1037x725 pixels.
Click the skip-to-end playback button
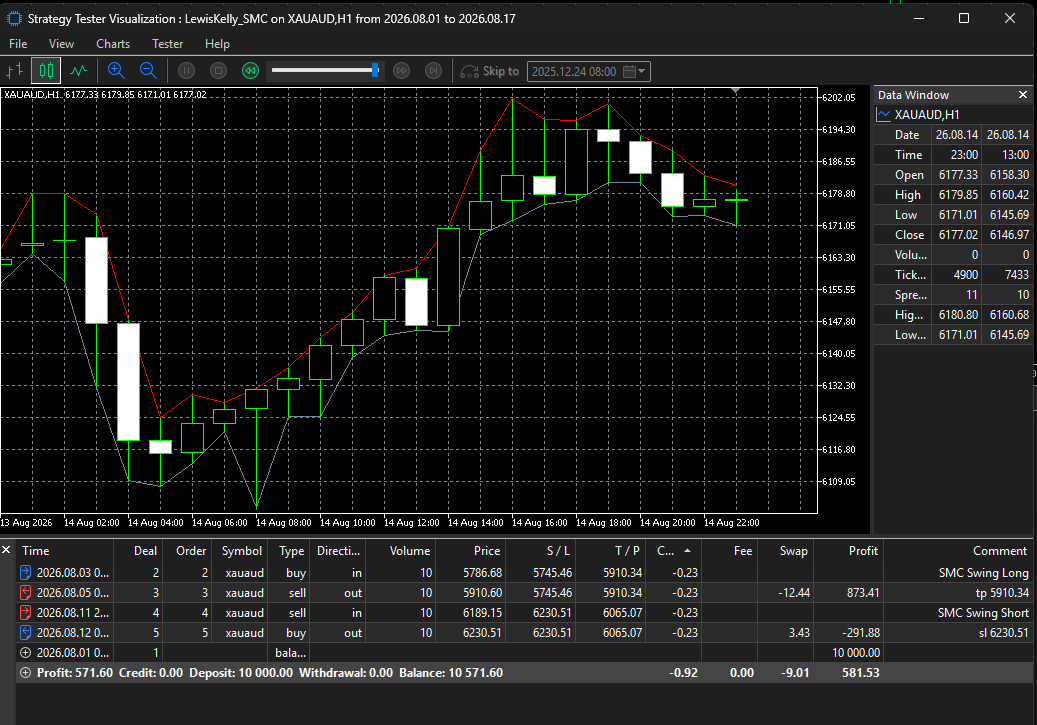(433, 71)
